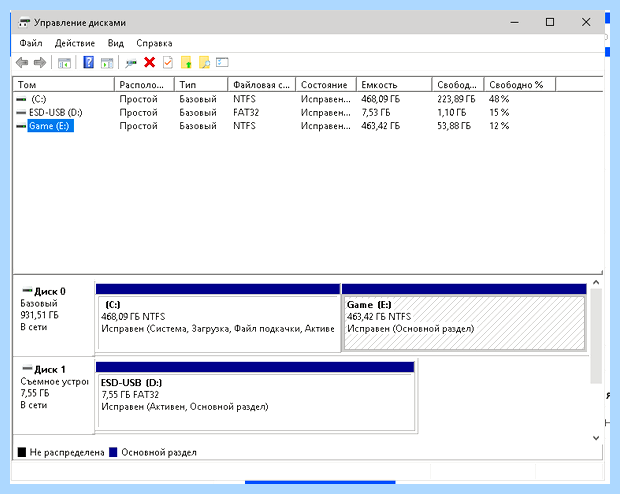Click the settings list toolbar icon
Viewport: 620px width, 494px height.
click(x=222, y=62)
